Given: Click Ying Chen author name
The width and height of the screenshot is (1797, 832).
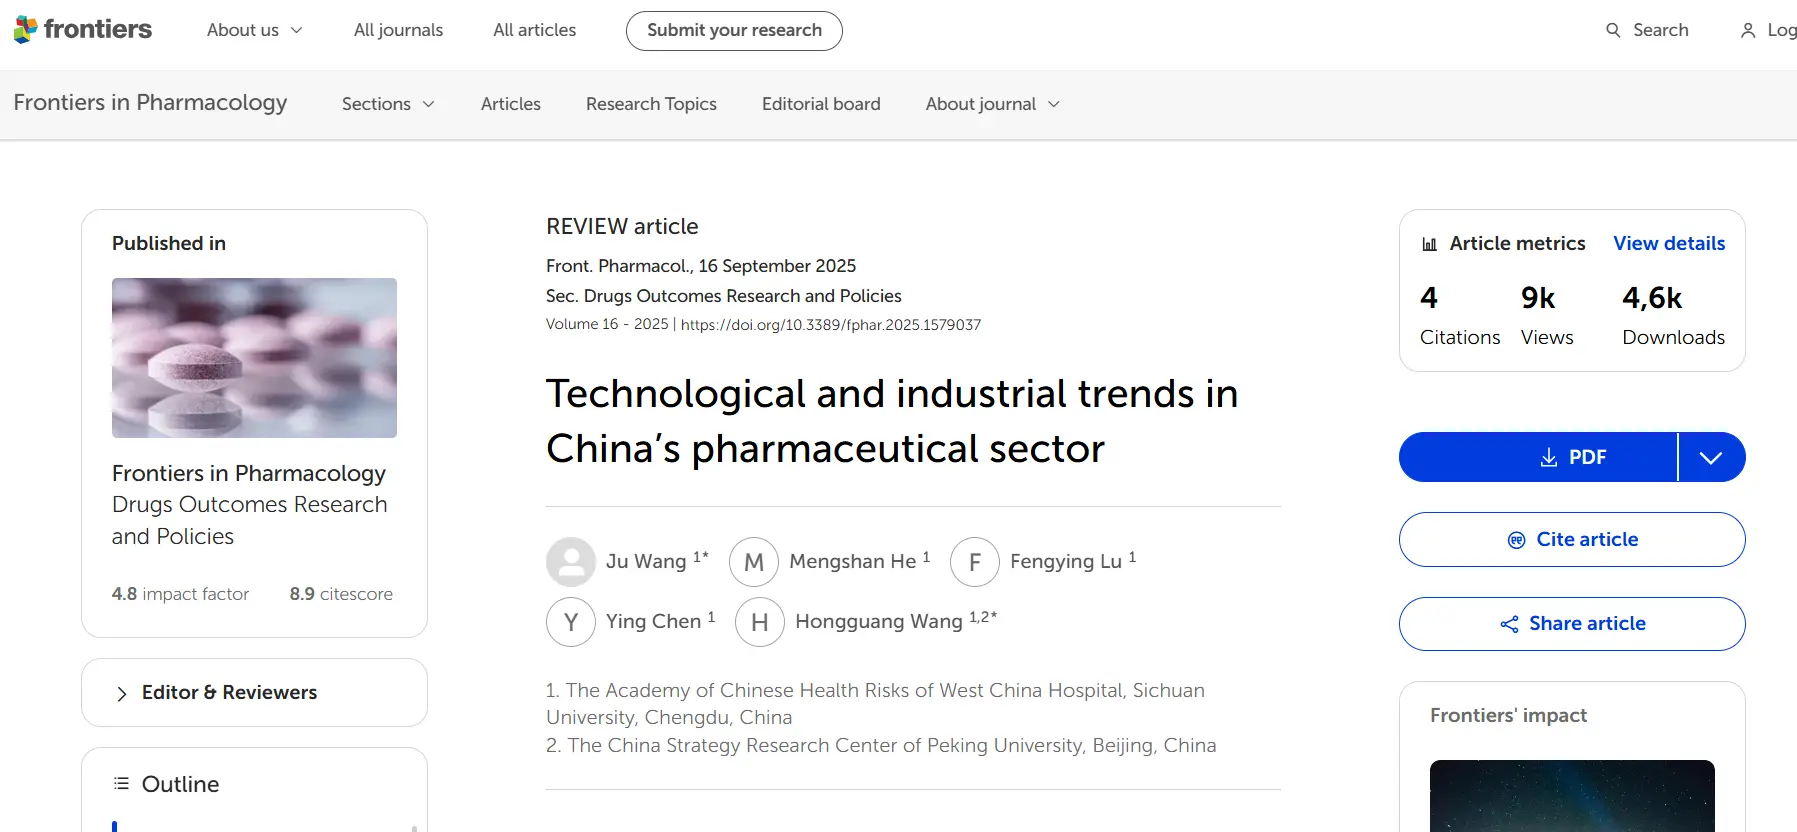Looking at the screenshot, I should [x=653, y=622].
